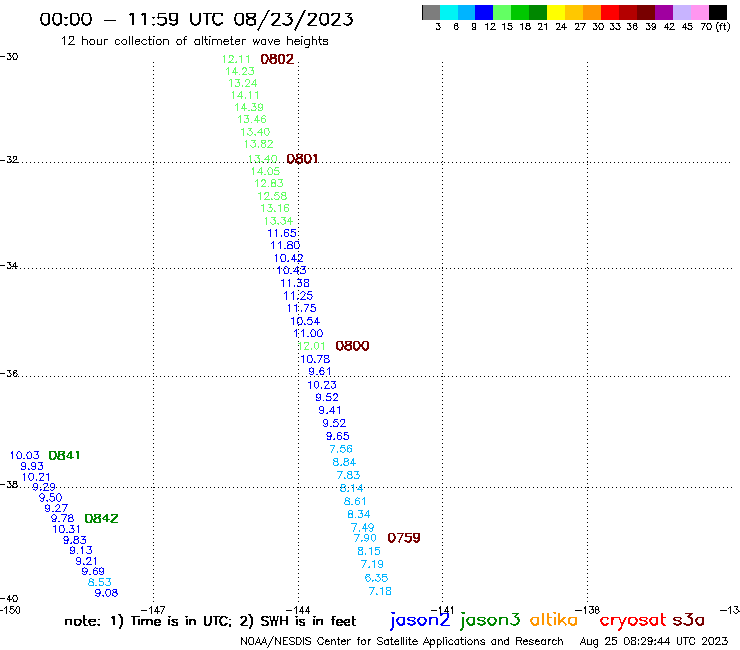Select wave height value 14.23
740x650 pixels.
point(240,71)
